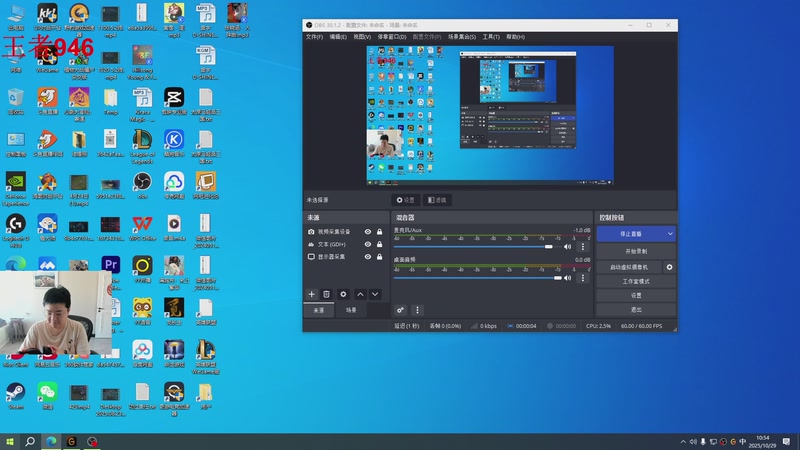Viewport: 800px width, 450px height.
Task: Open the OBS shortcut on the desktop
Action: click(x=142, y=185)
